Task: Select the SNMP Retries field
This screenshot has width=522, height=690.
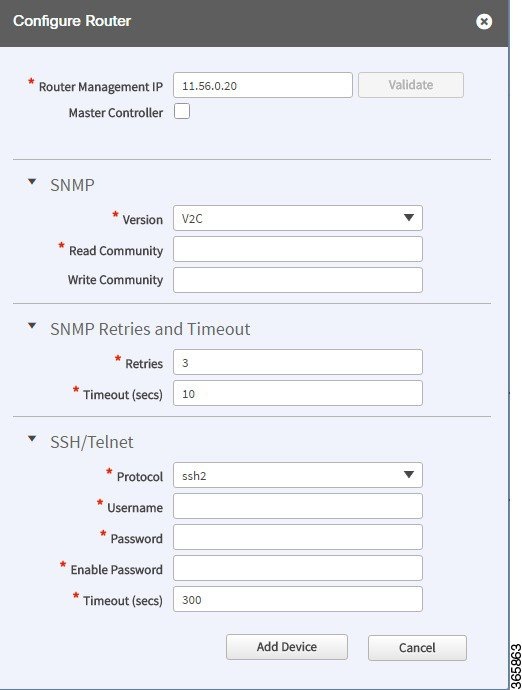Action: click(298, 362)
